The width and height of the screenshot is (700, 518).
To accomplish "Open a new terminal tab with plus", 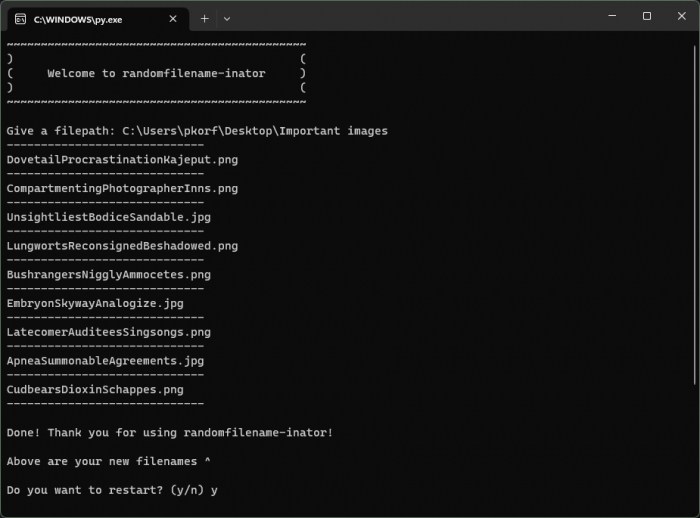I will 204,19.
